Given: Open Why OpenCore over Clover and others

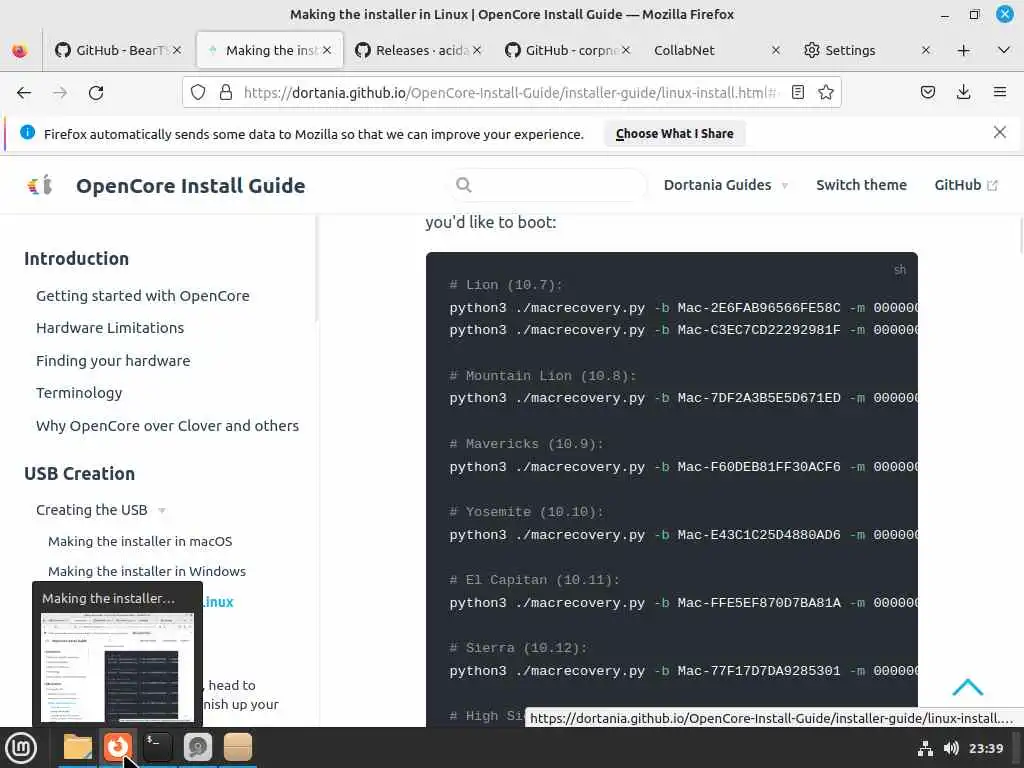Looking at the screenshot, I should point(167,426).
